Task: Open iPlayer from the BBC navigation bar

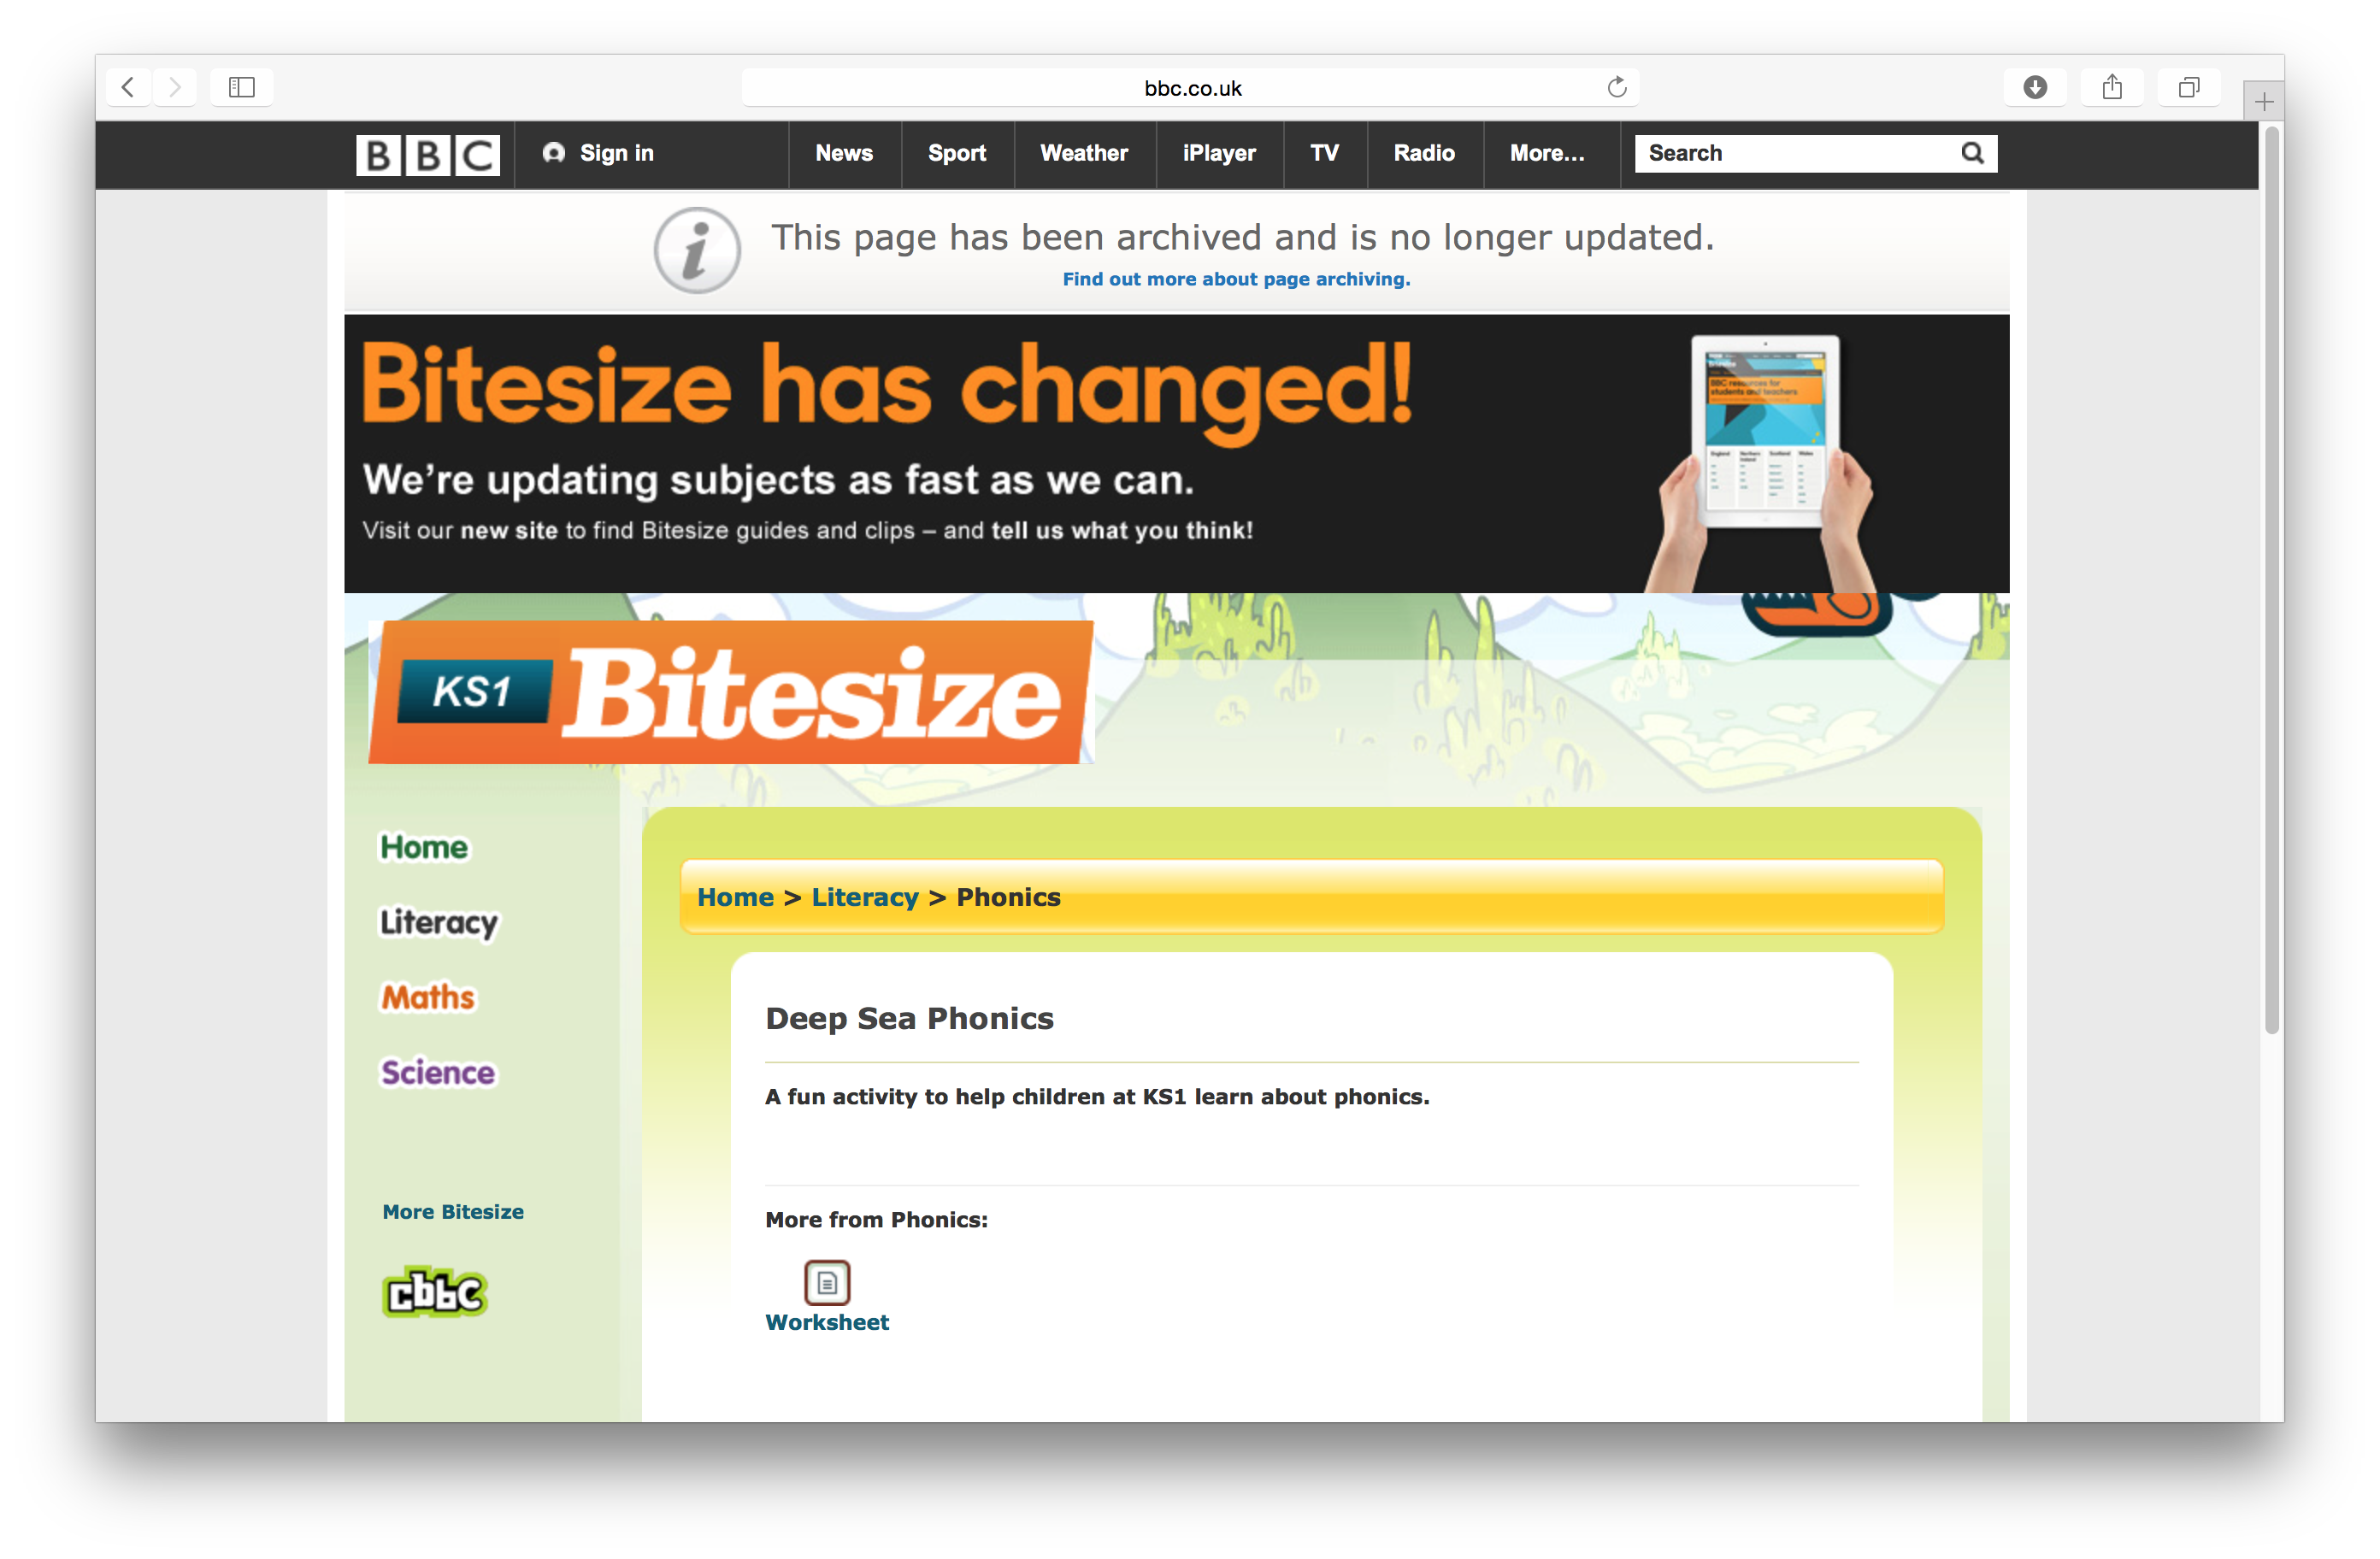Action: pos(1218,153)
